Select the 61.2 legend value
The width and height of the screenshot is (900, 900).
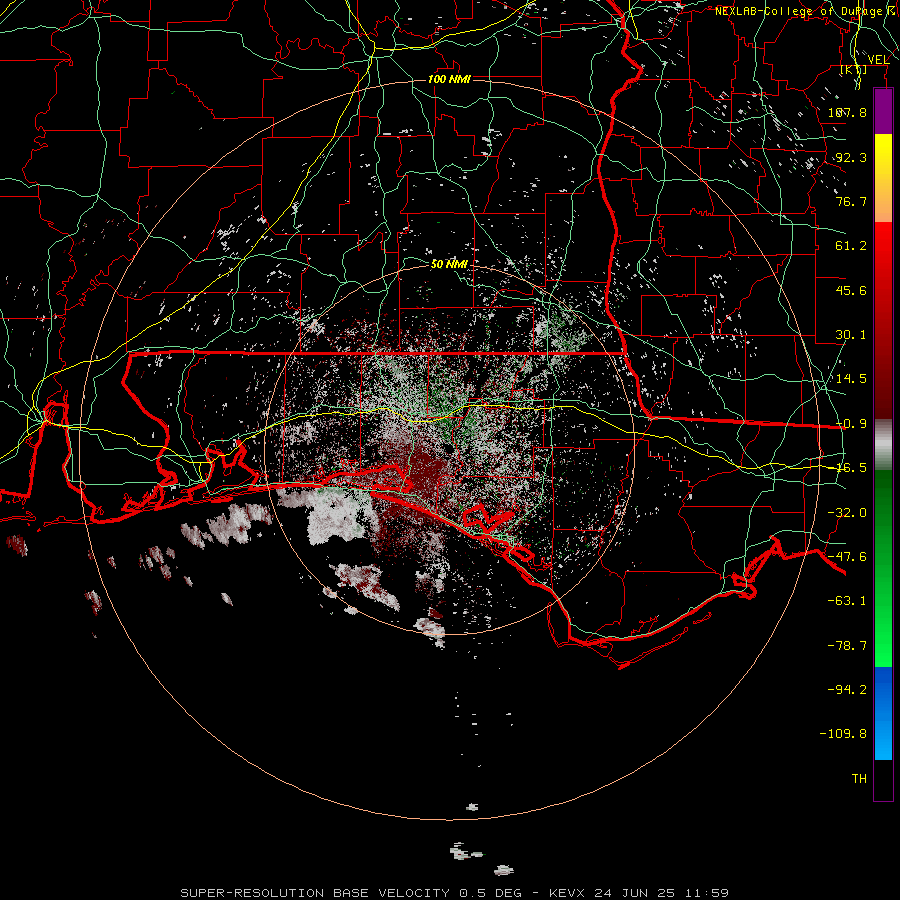coord(851,246)
